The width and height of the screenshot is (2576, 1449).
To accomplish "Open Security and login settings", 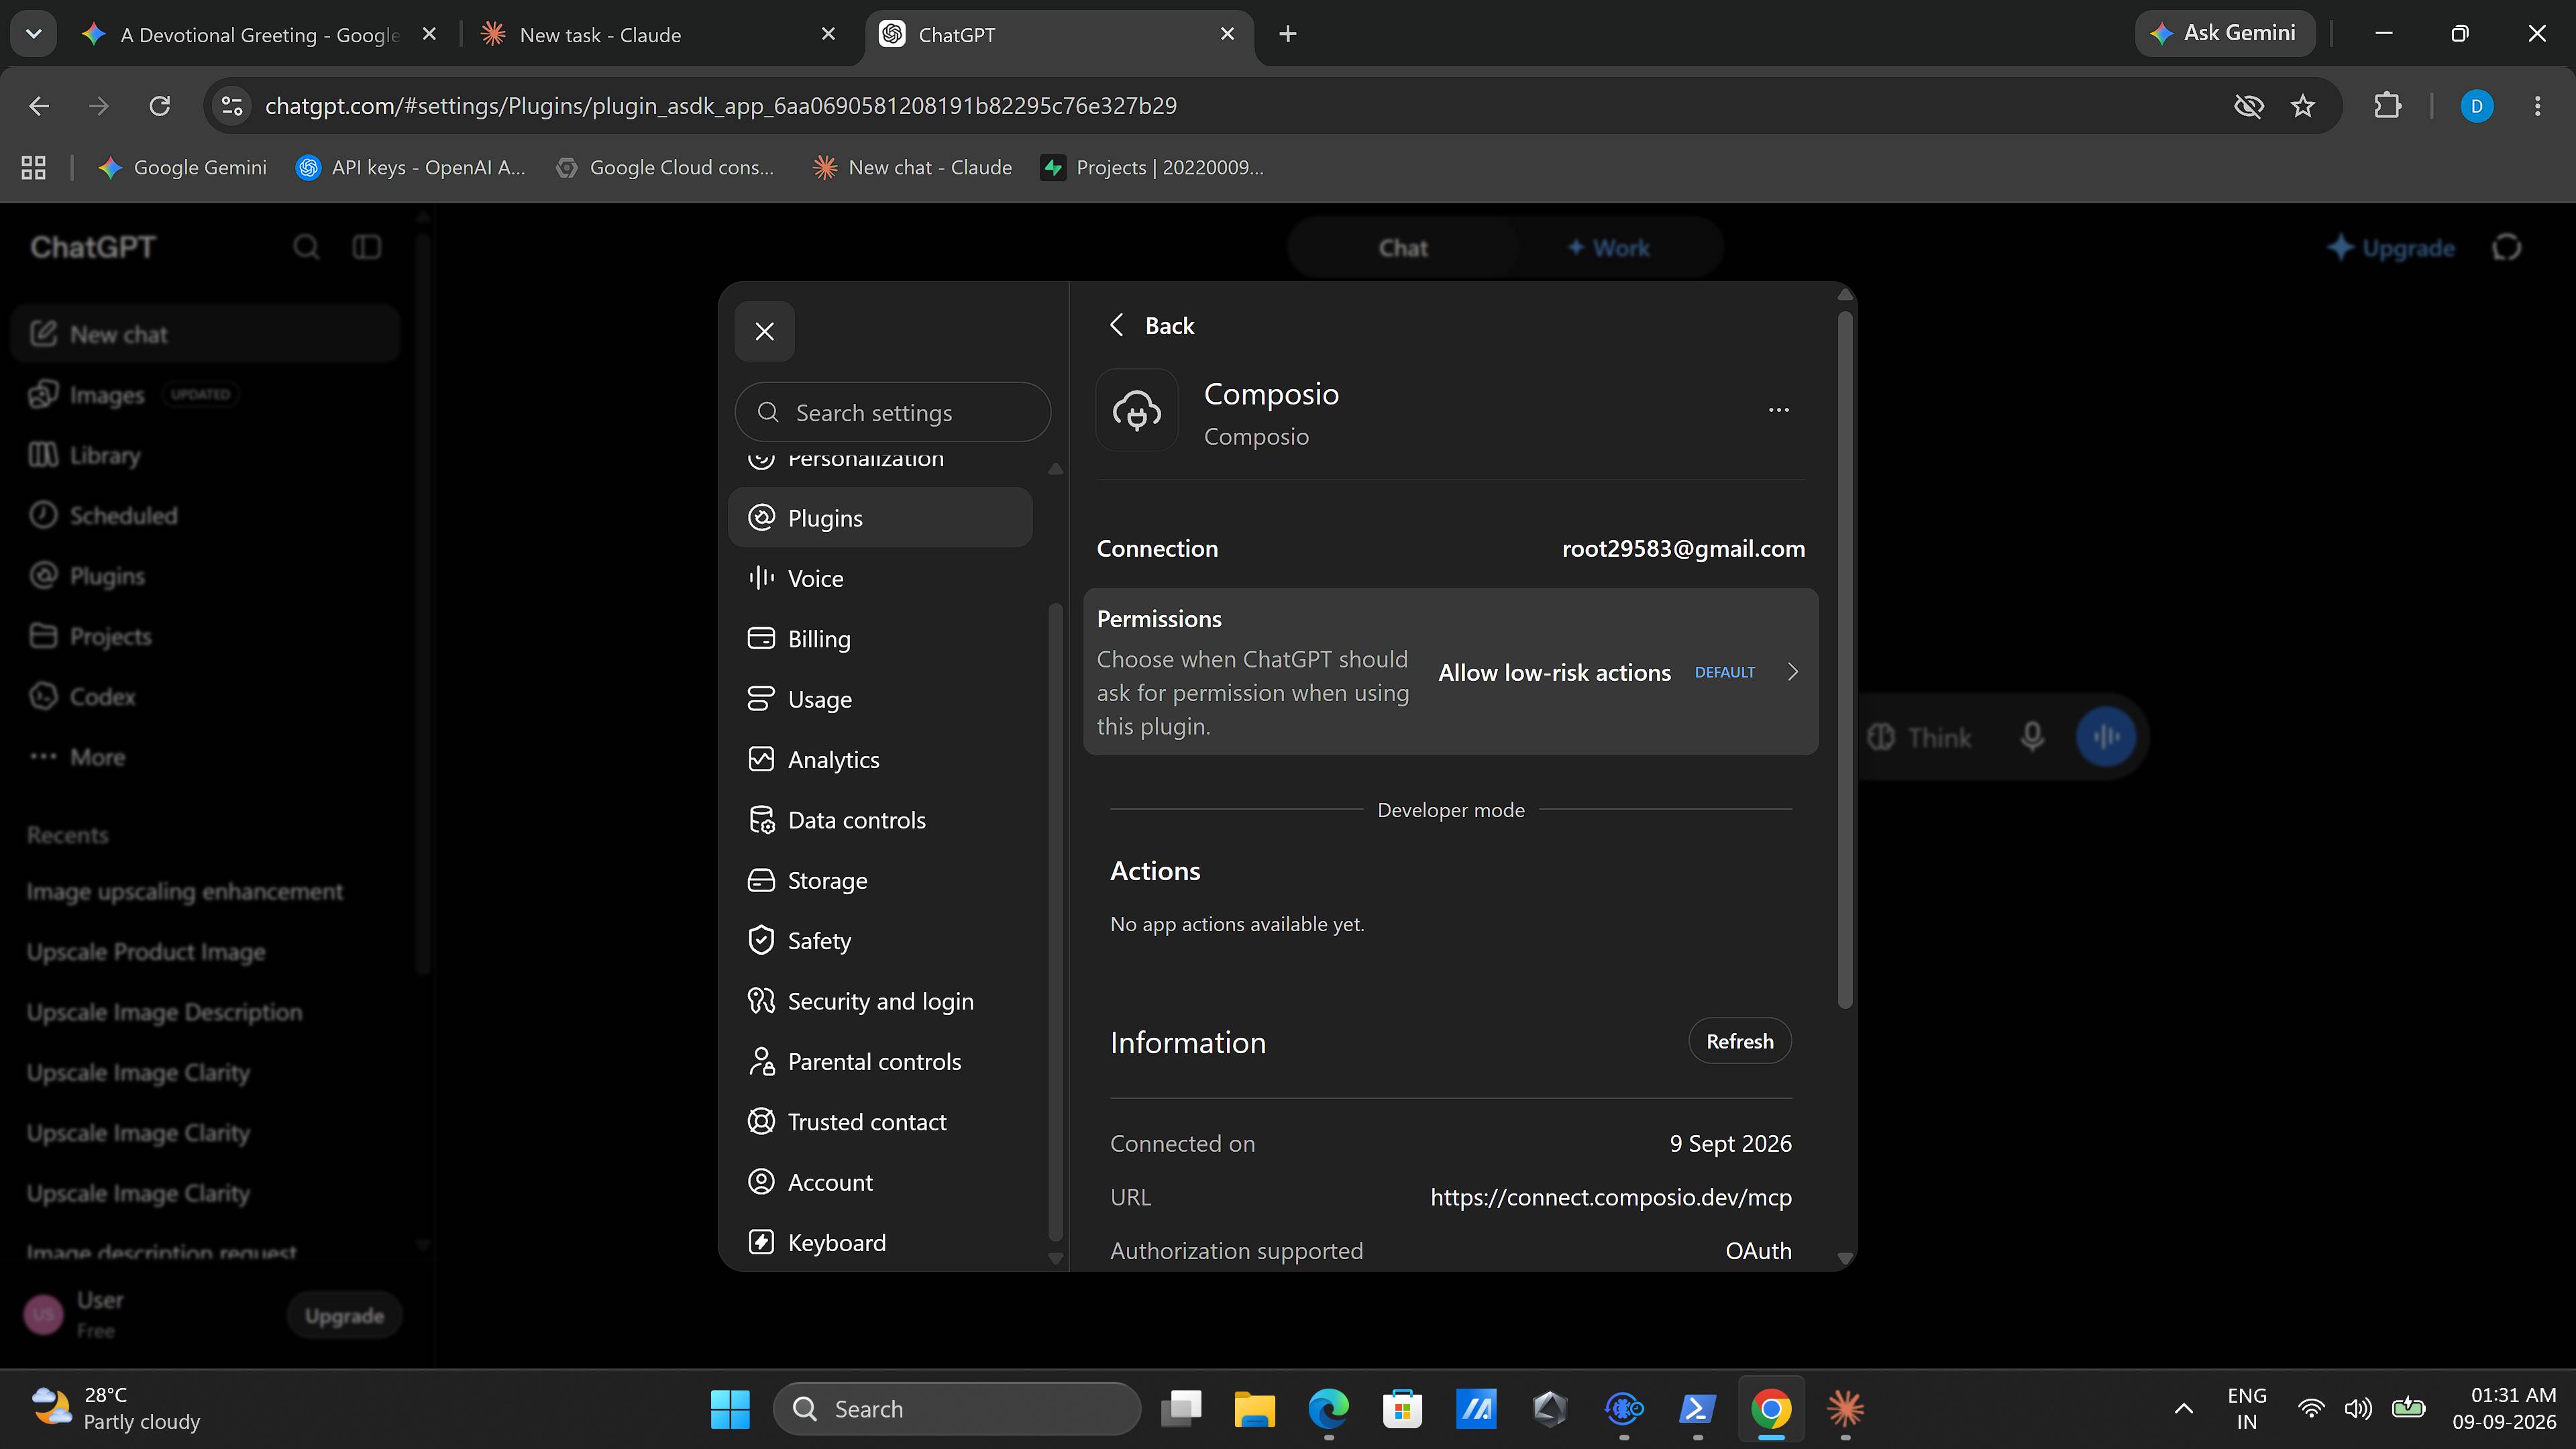I will tap(880, 1001).
